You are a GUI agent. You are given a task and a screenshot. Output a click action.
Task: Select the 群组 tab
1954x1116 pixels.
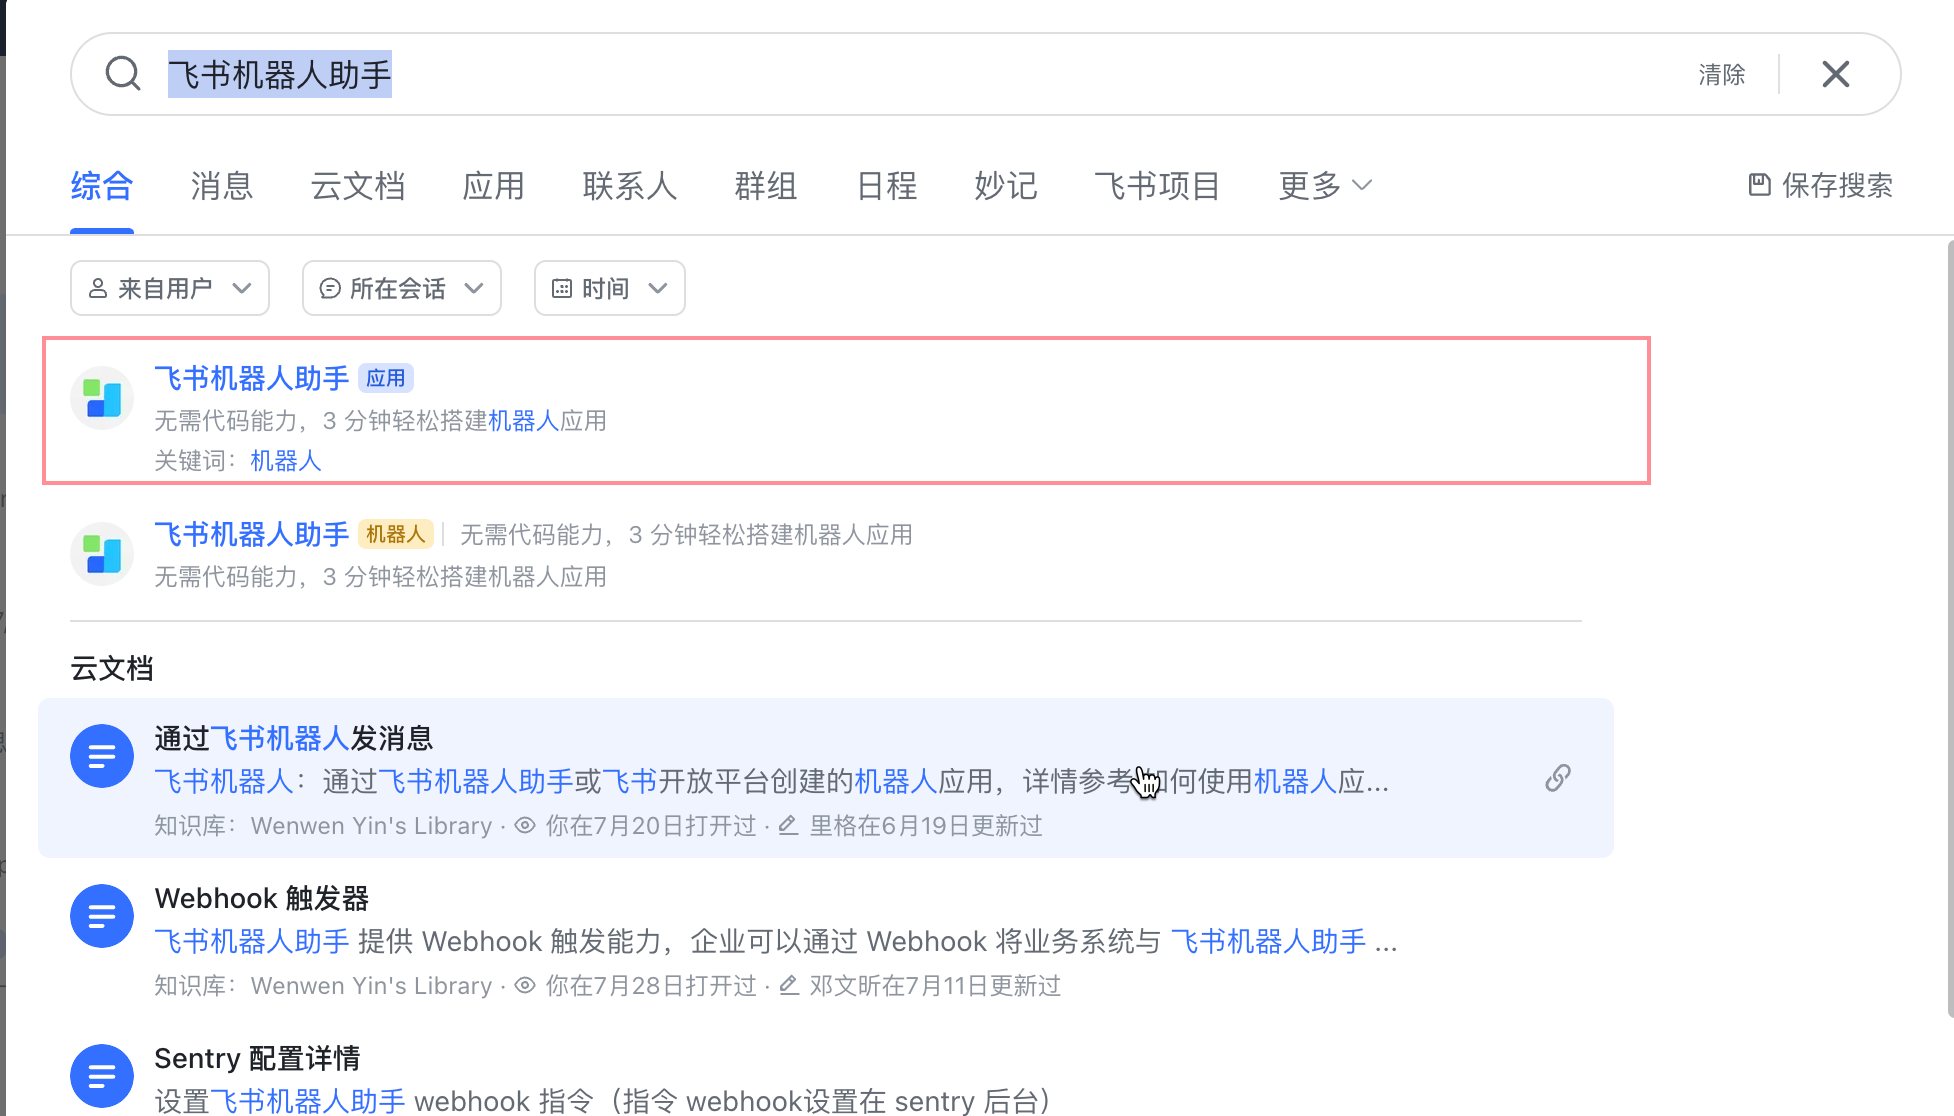click(766, 186)
